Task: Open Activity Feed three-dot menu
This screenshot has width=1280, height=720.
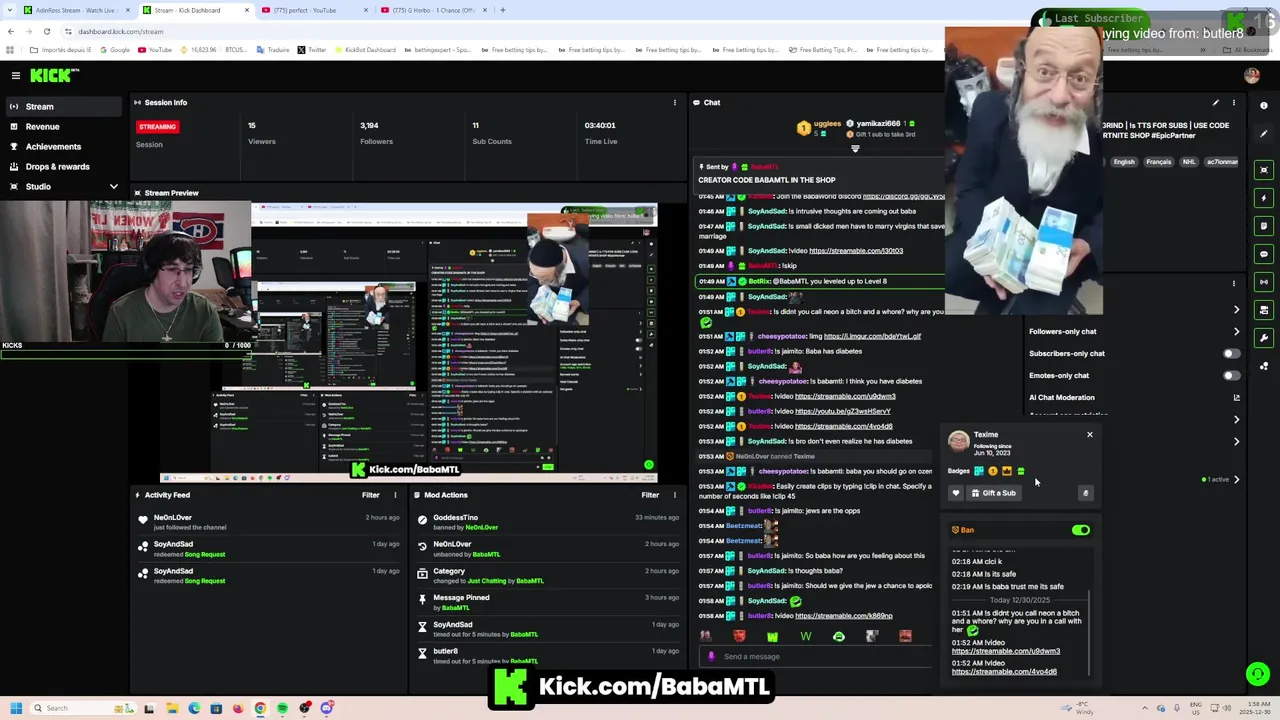Action: pos(395,495)
